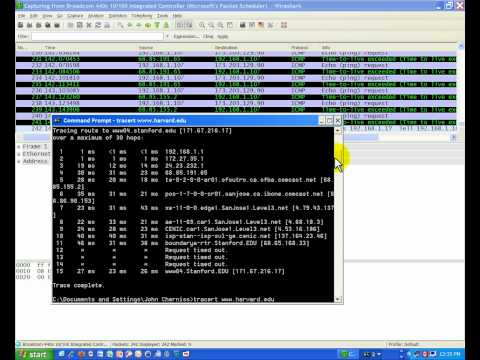Select packet row number 238
The image size is (480, 360).
(x=236, y=103)
